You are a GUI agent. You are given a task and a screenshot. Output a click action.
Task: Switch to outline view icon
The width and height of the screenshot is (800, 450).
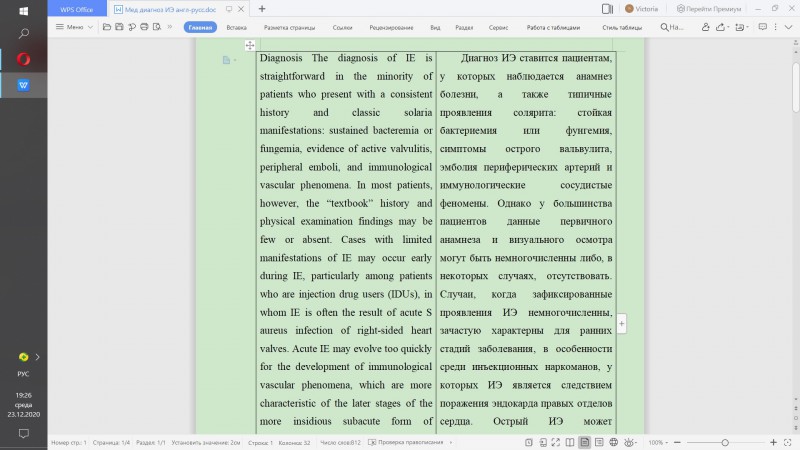(599, 442)
